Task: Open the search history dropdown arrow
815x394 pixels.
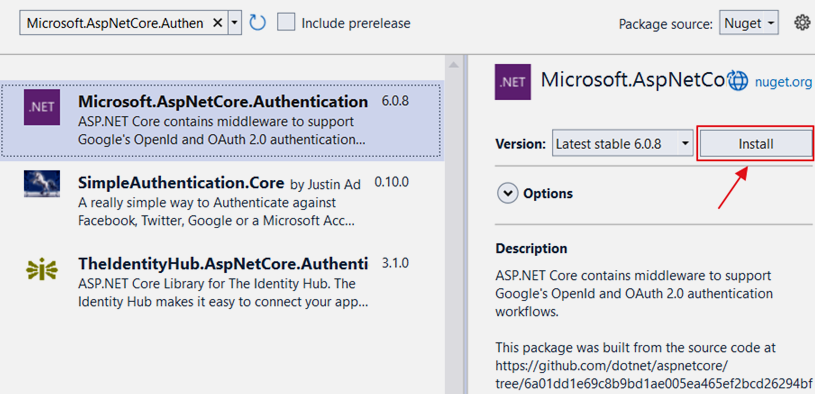Action: [x=234, y=23]
